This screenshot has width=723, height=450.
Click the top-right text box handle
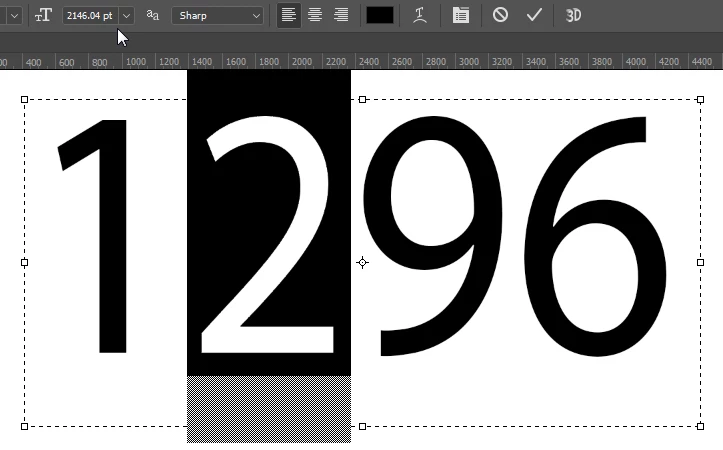tap(700, 100)
